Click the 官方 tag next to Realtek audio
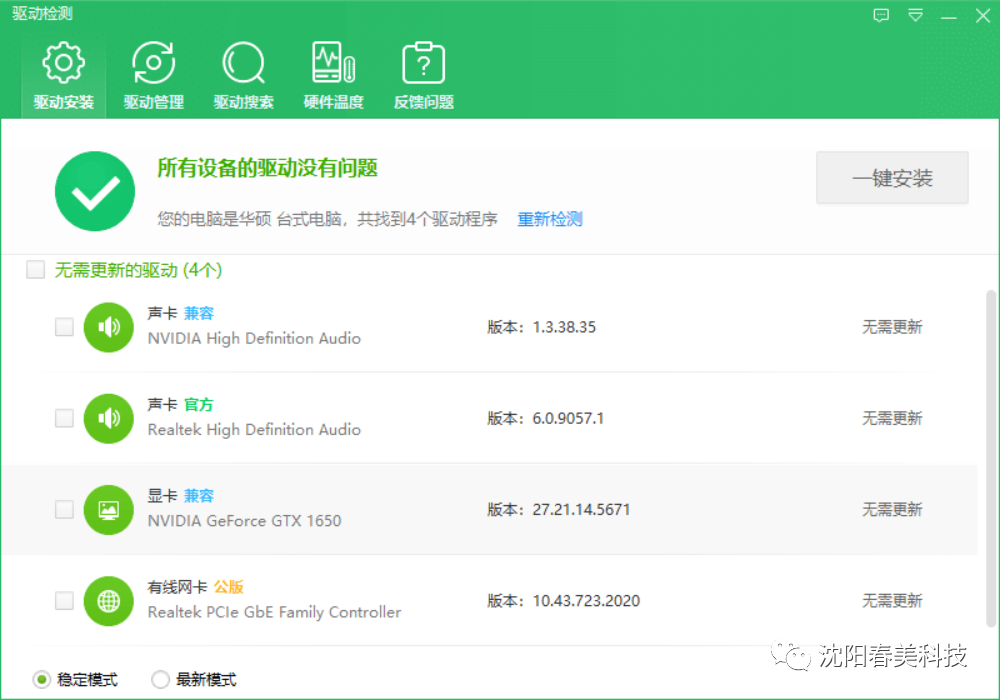The width and height of the screenshot is (1000, 700). (x=197, y=404)
